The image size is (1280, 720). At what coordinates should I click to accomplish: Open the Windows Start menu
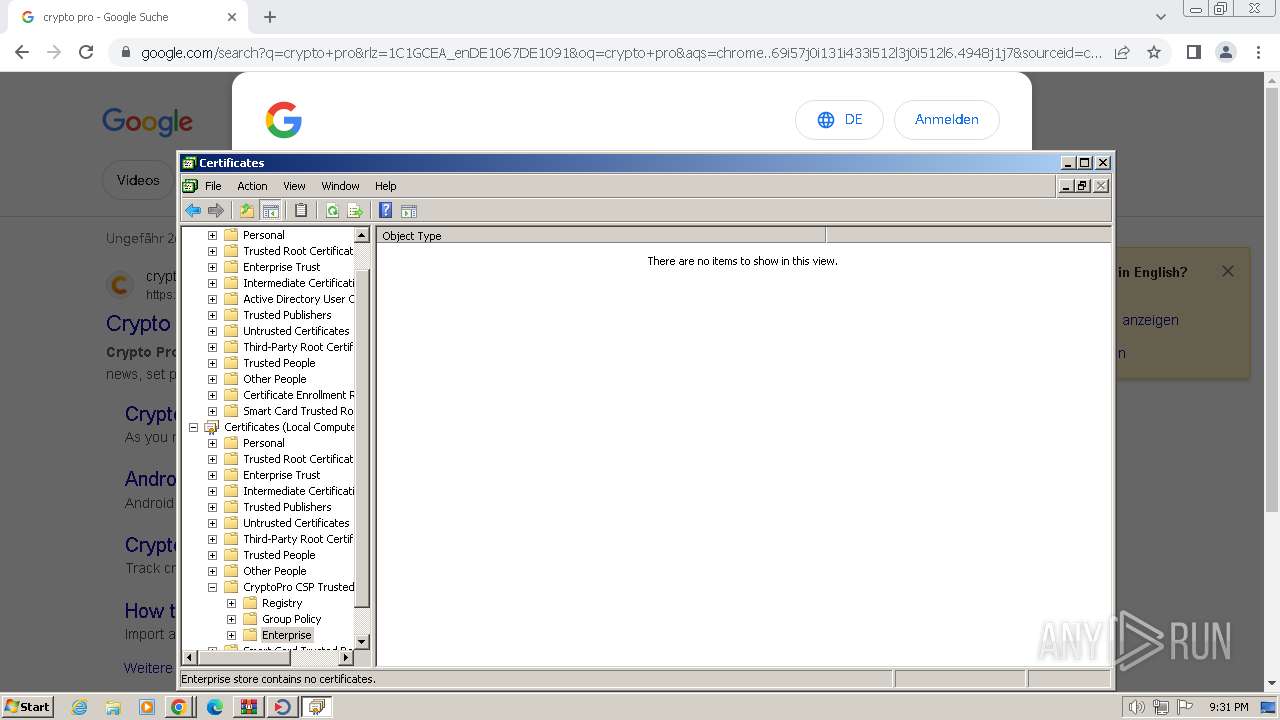click(x=27, y=706)
